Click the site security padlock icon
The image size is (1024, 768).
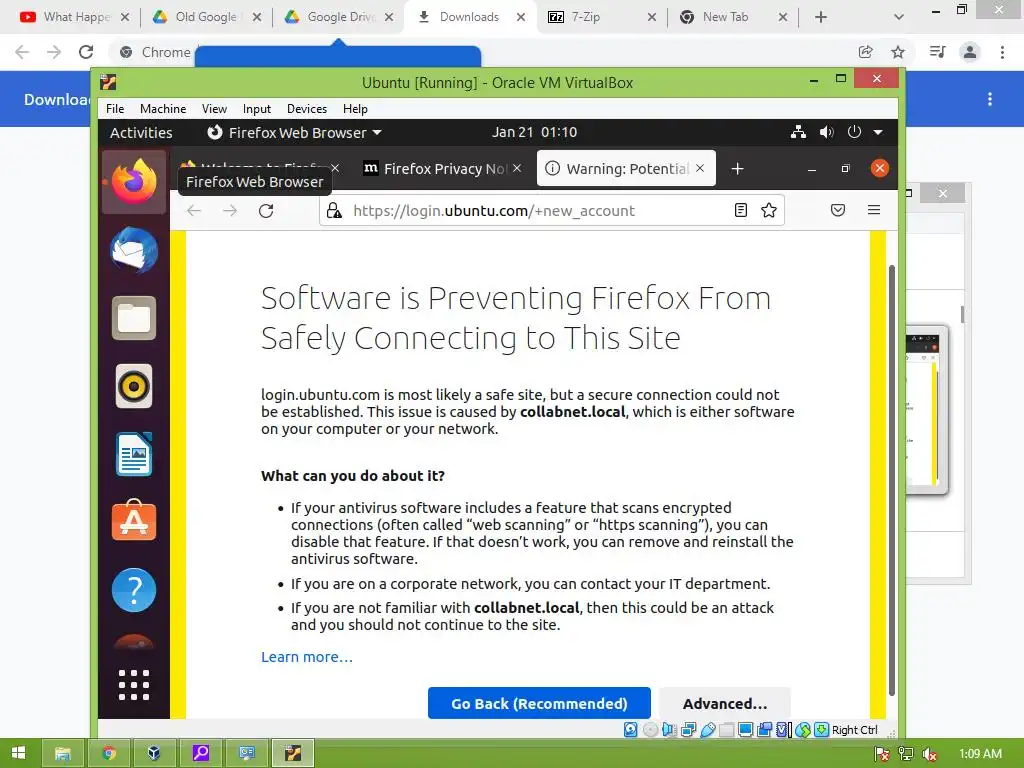(x=334, y=210)
